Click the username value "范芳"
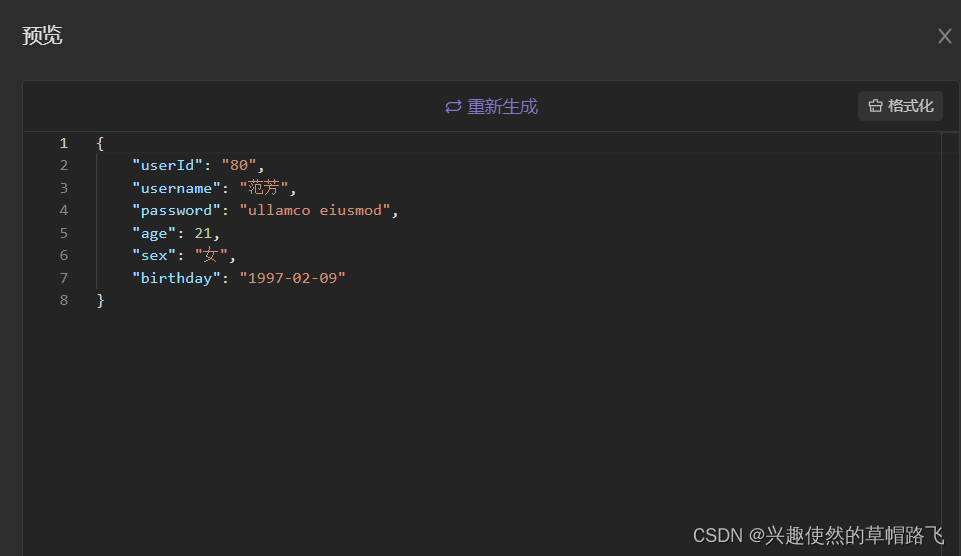 [x=265, y=188]
